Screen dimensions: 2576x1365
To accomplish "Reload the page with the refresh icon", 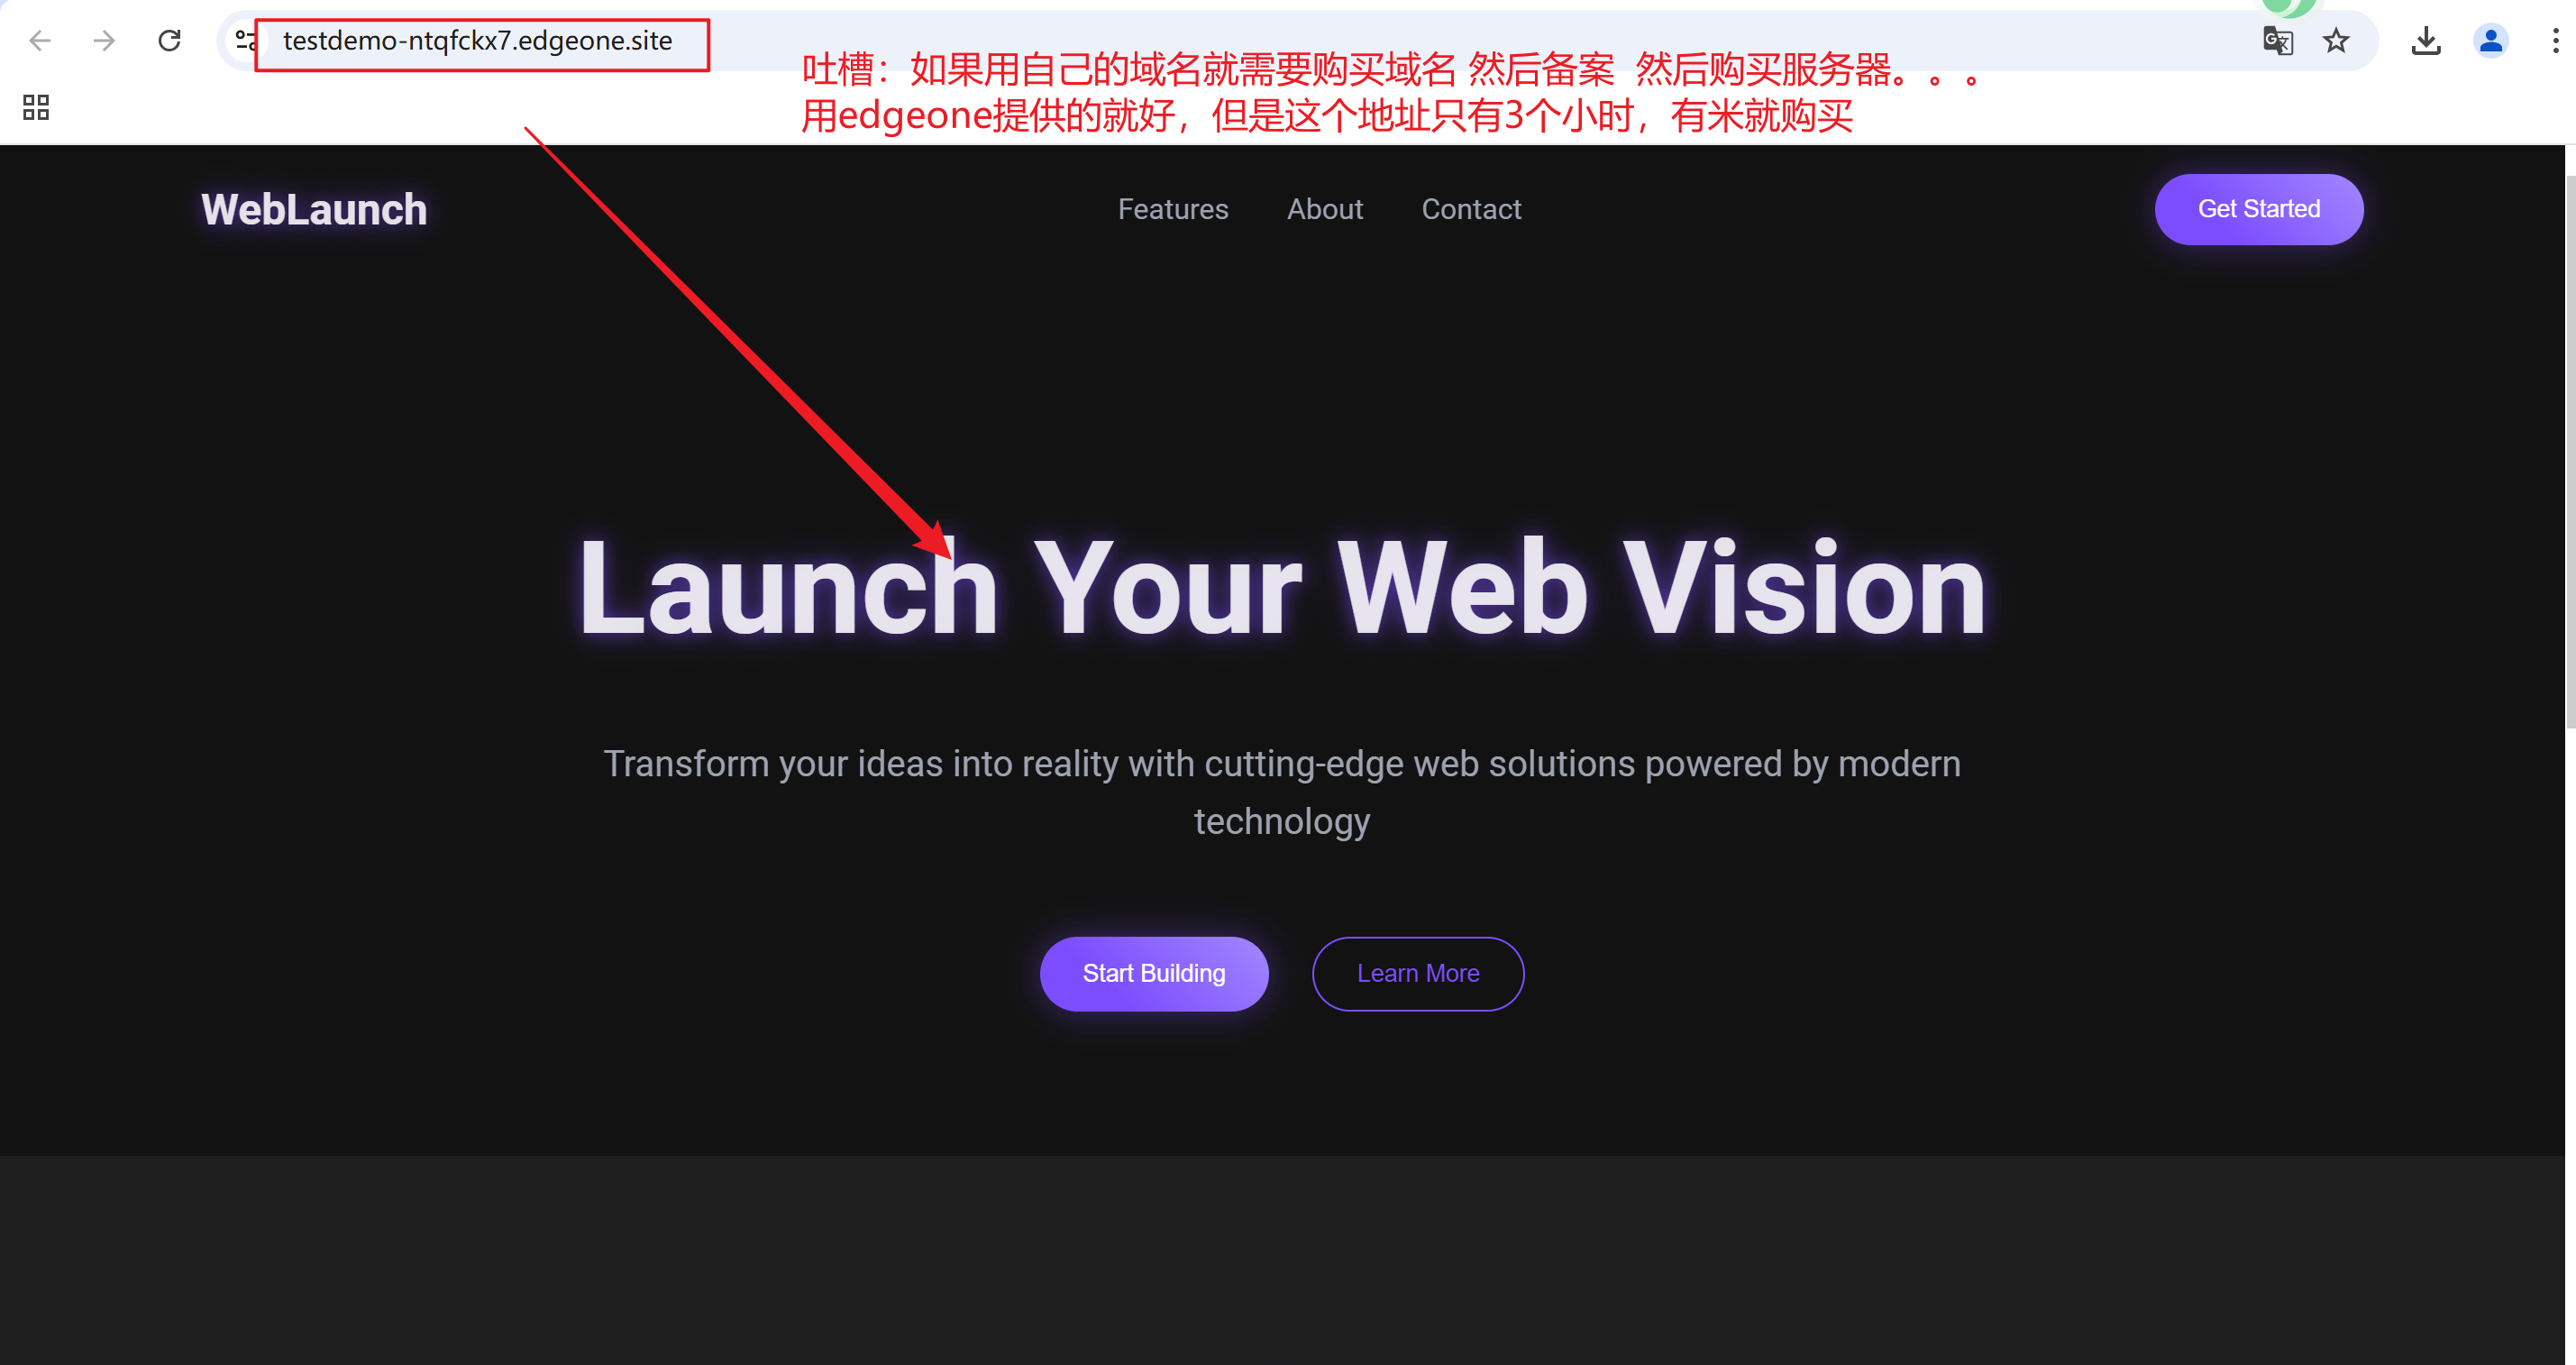I will (170, 41).
